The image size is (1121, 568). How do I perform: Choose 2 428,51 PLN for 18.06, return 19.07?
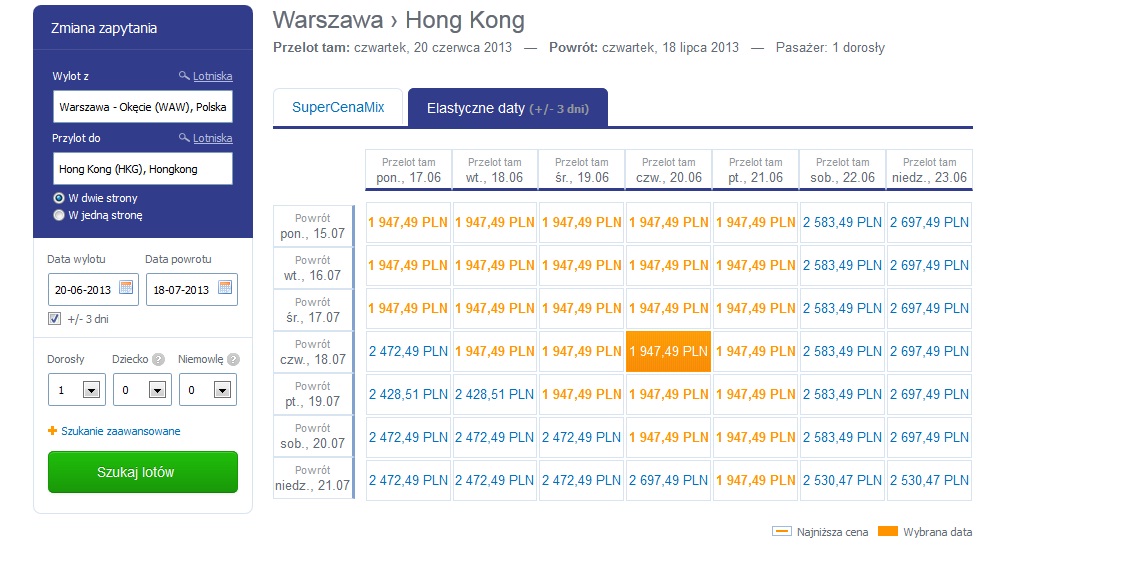pos(495,394)
